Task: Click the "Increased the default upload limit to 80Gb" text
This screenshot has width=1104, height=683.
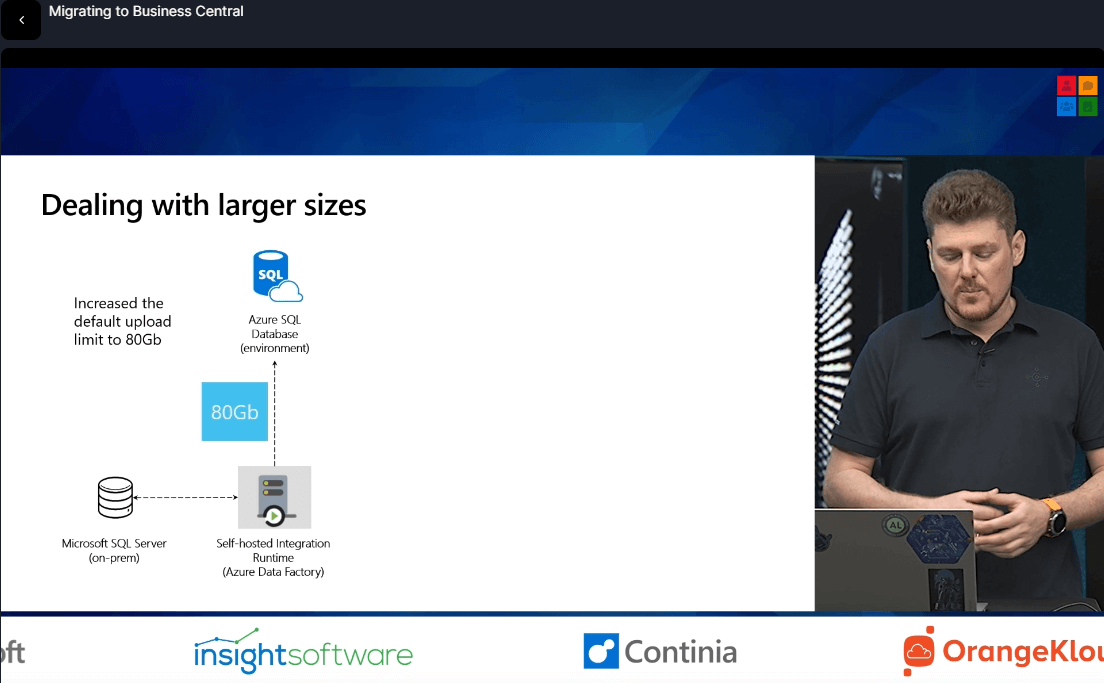Action: (x=123, y=321)
